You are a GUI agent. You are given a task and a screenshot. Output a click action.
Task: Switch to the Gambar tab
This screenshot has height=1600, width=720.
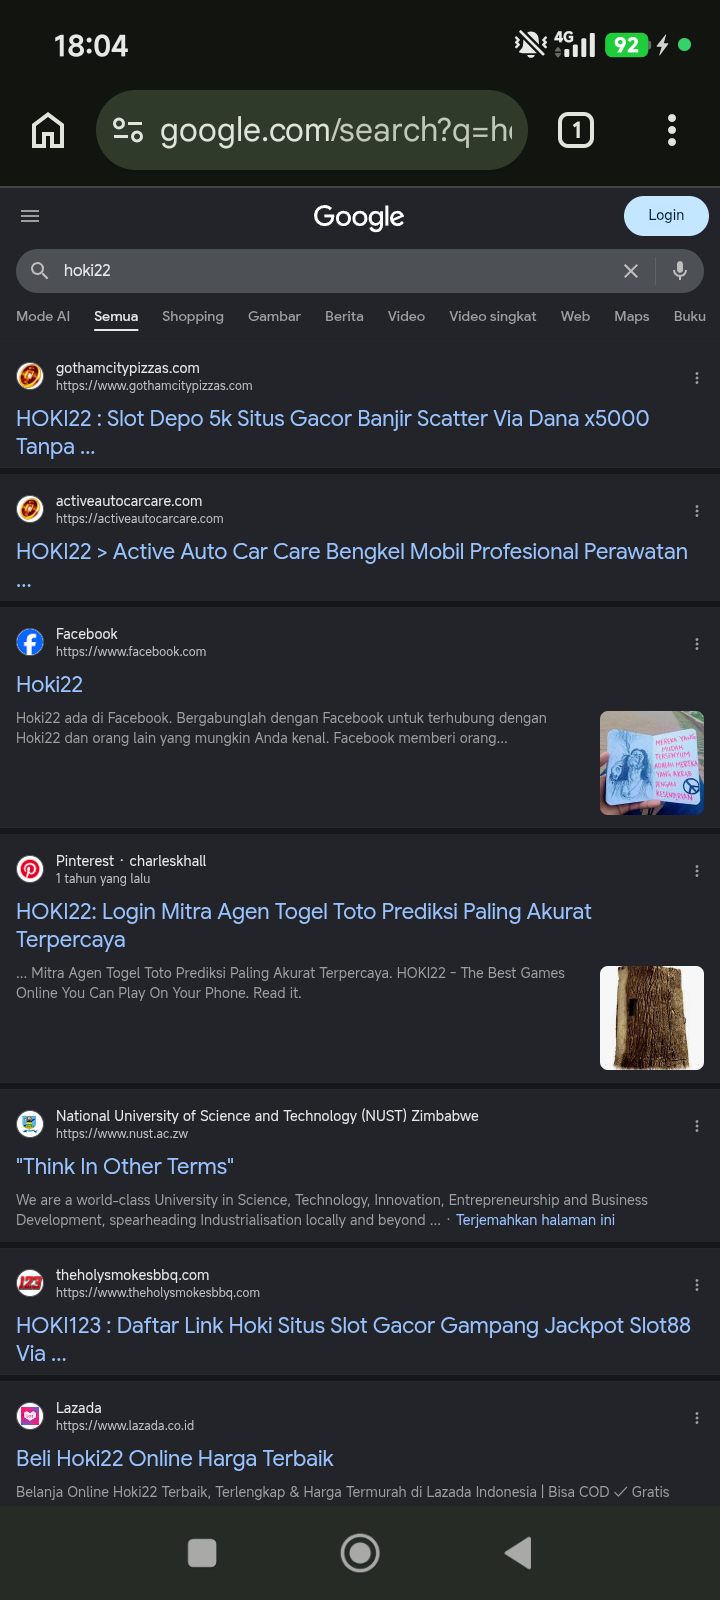(274, 316)
